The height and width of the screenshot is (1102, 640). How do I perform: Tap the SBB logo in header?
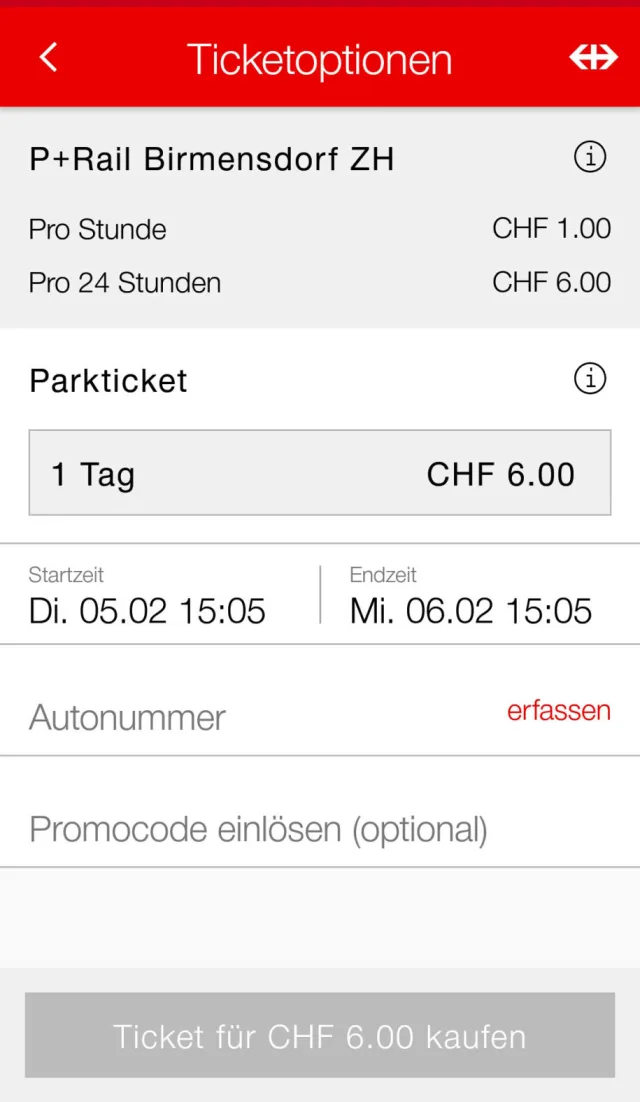point(593,58)
